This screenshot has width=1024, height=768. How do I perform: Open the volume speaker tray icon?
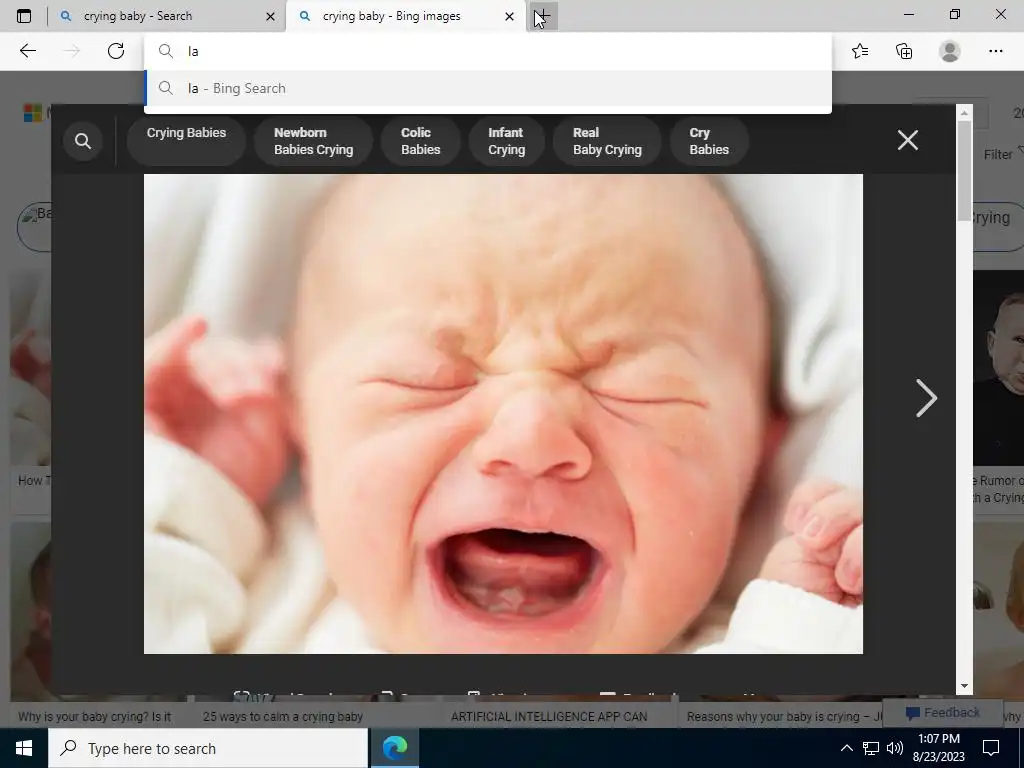click(895, 748)
